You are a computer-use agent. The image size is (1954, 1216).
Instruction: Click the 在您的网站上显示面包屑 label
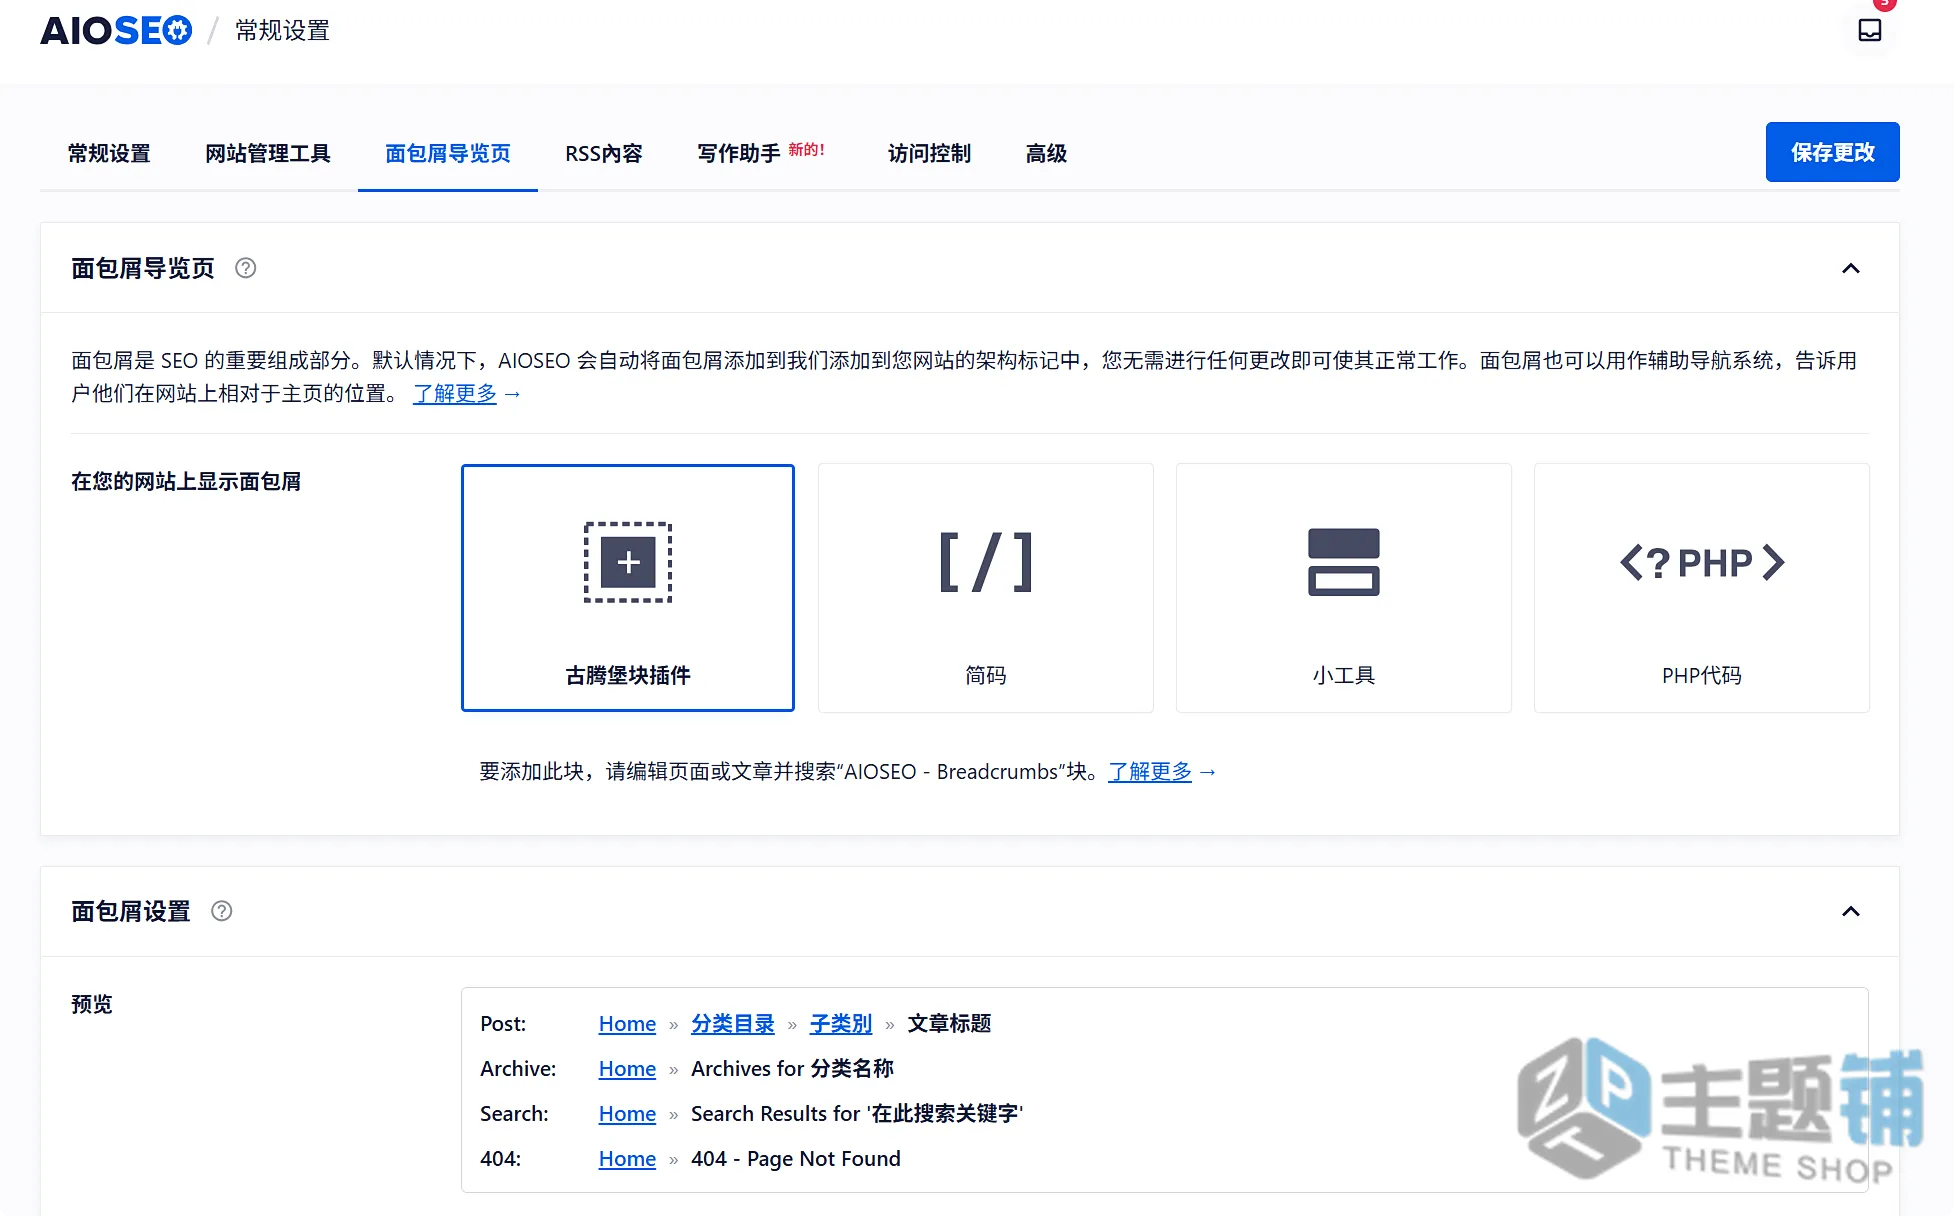[x=186, y=481]
